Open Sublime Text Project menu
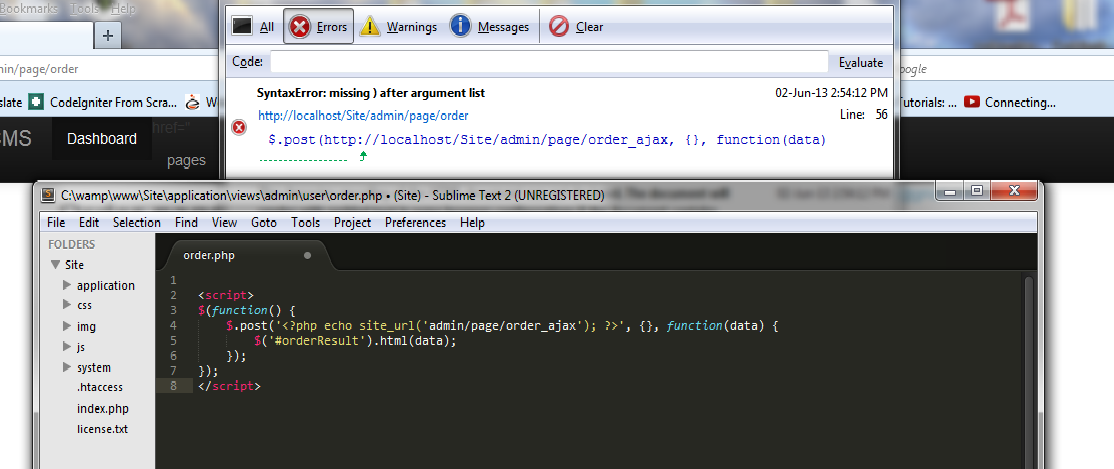Screen dimensions: 1114x469 [352, 222]
